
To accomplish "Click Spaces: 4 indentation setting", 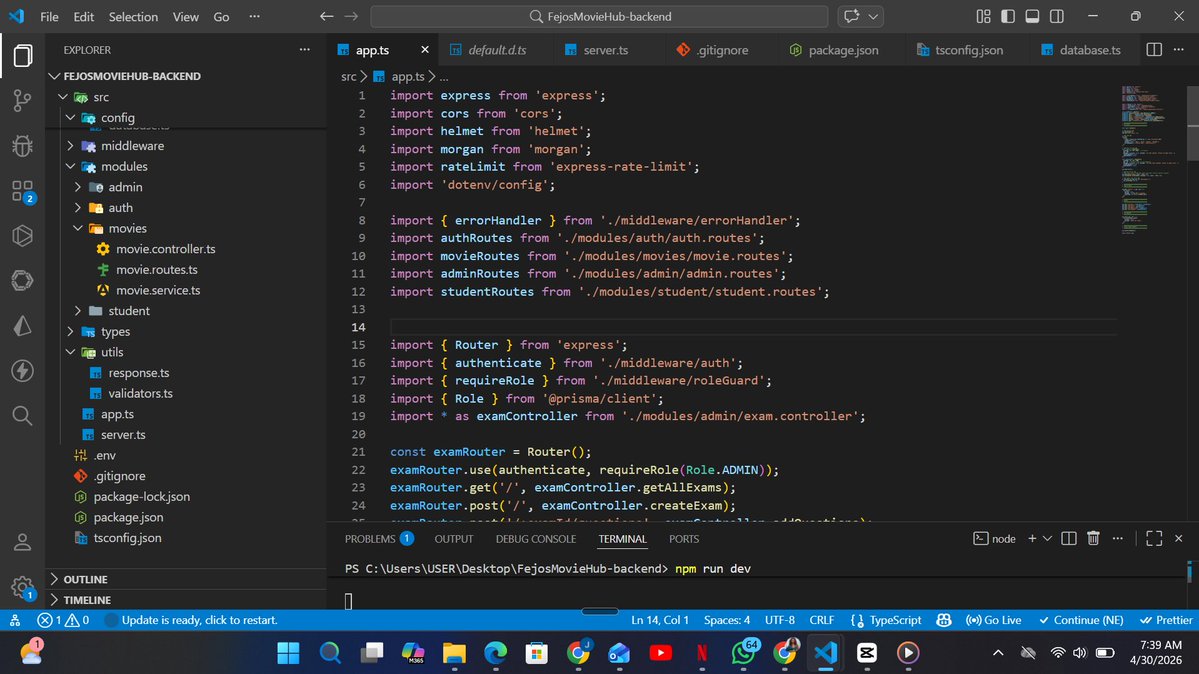I will (726, 620).
